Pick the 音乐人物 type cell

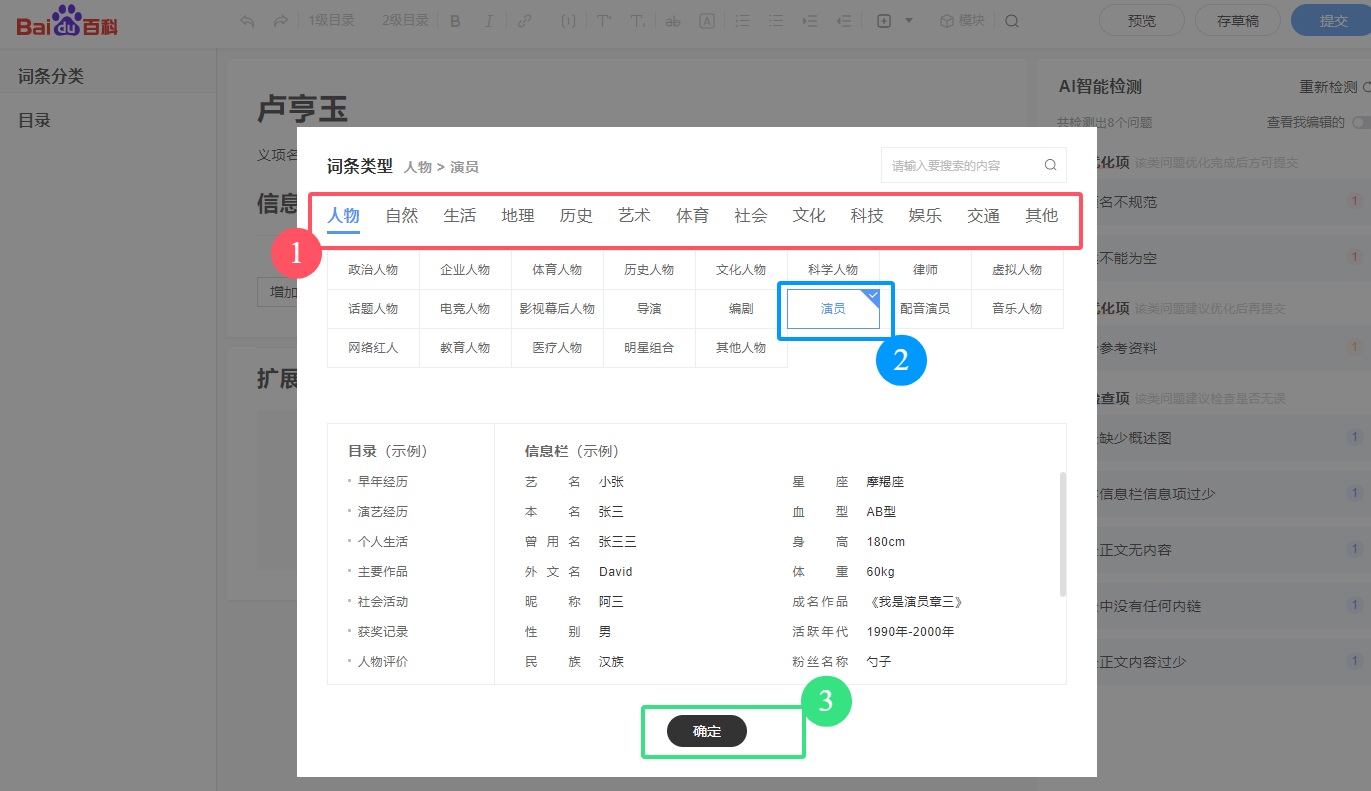coord(1017,309)
